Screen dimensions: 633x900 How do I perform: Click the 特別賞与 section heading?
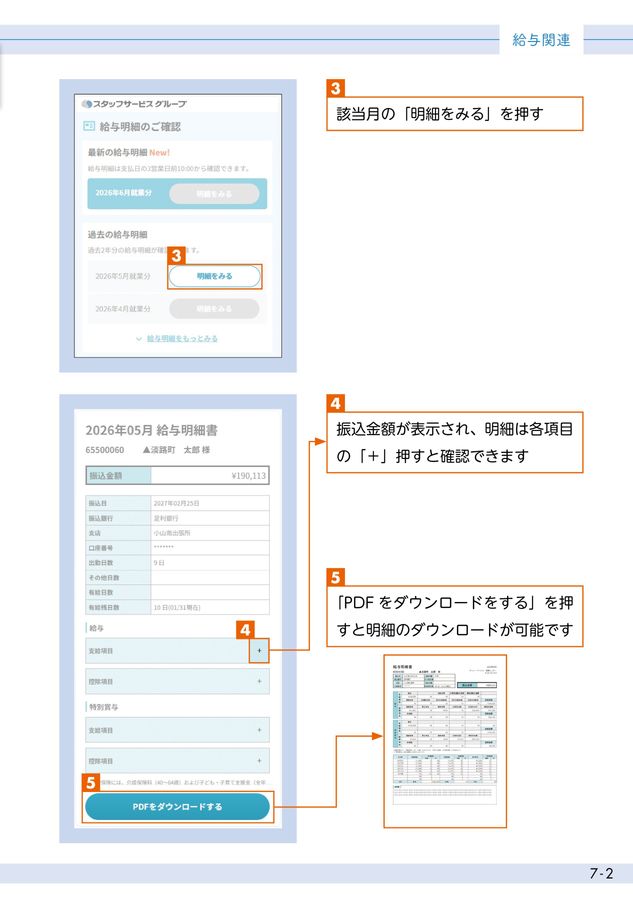coord(103,707)
